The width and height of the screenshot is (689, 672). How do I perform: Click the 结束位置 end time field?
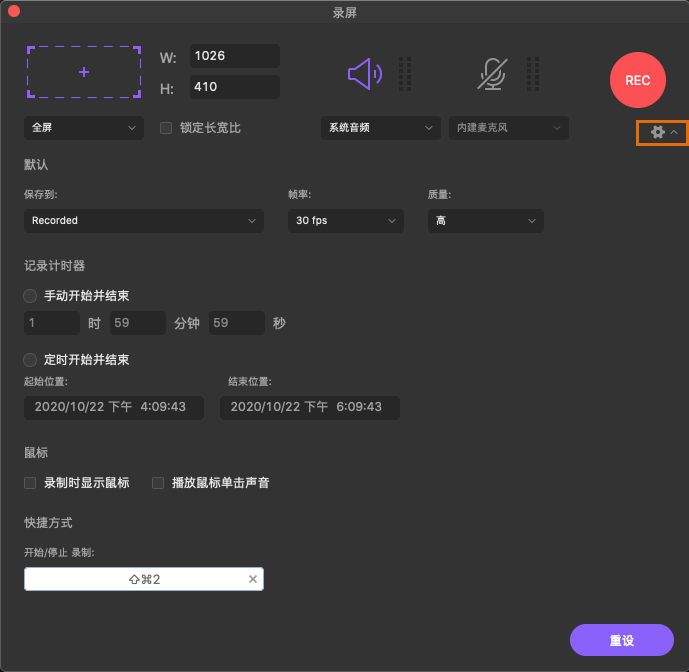(310, 407)
